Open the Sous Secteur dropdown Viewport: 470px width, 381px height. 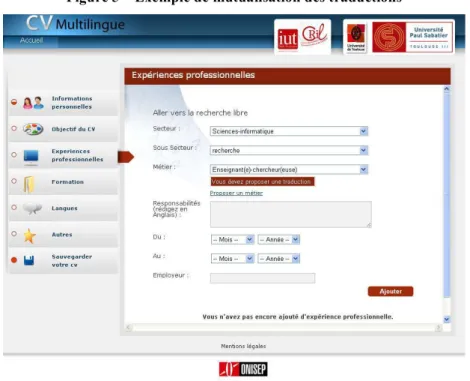point(289,150)
